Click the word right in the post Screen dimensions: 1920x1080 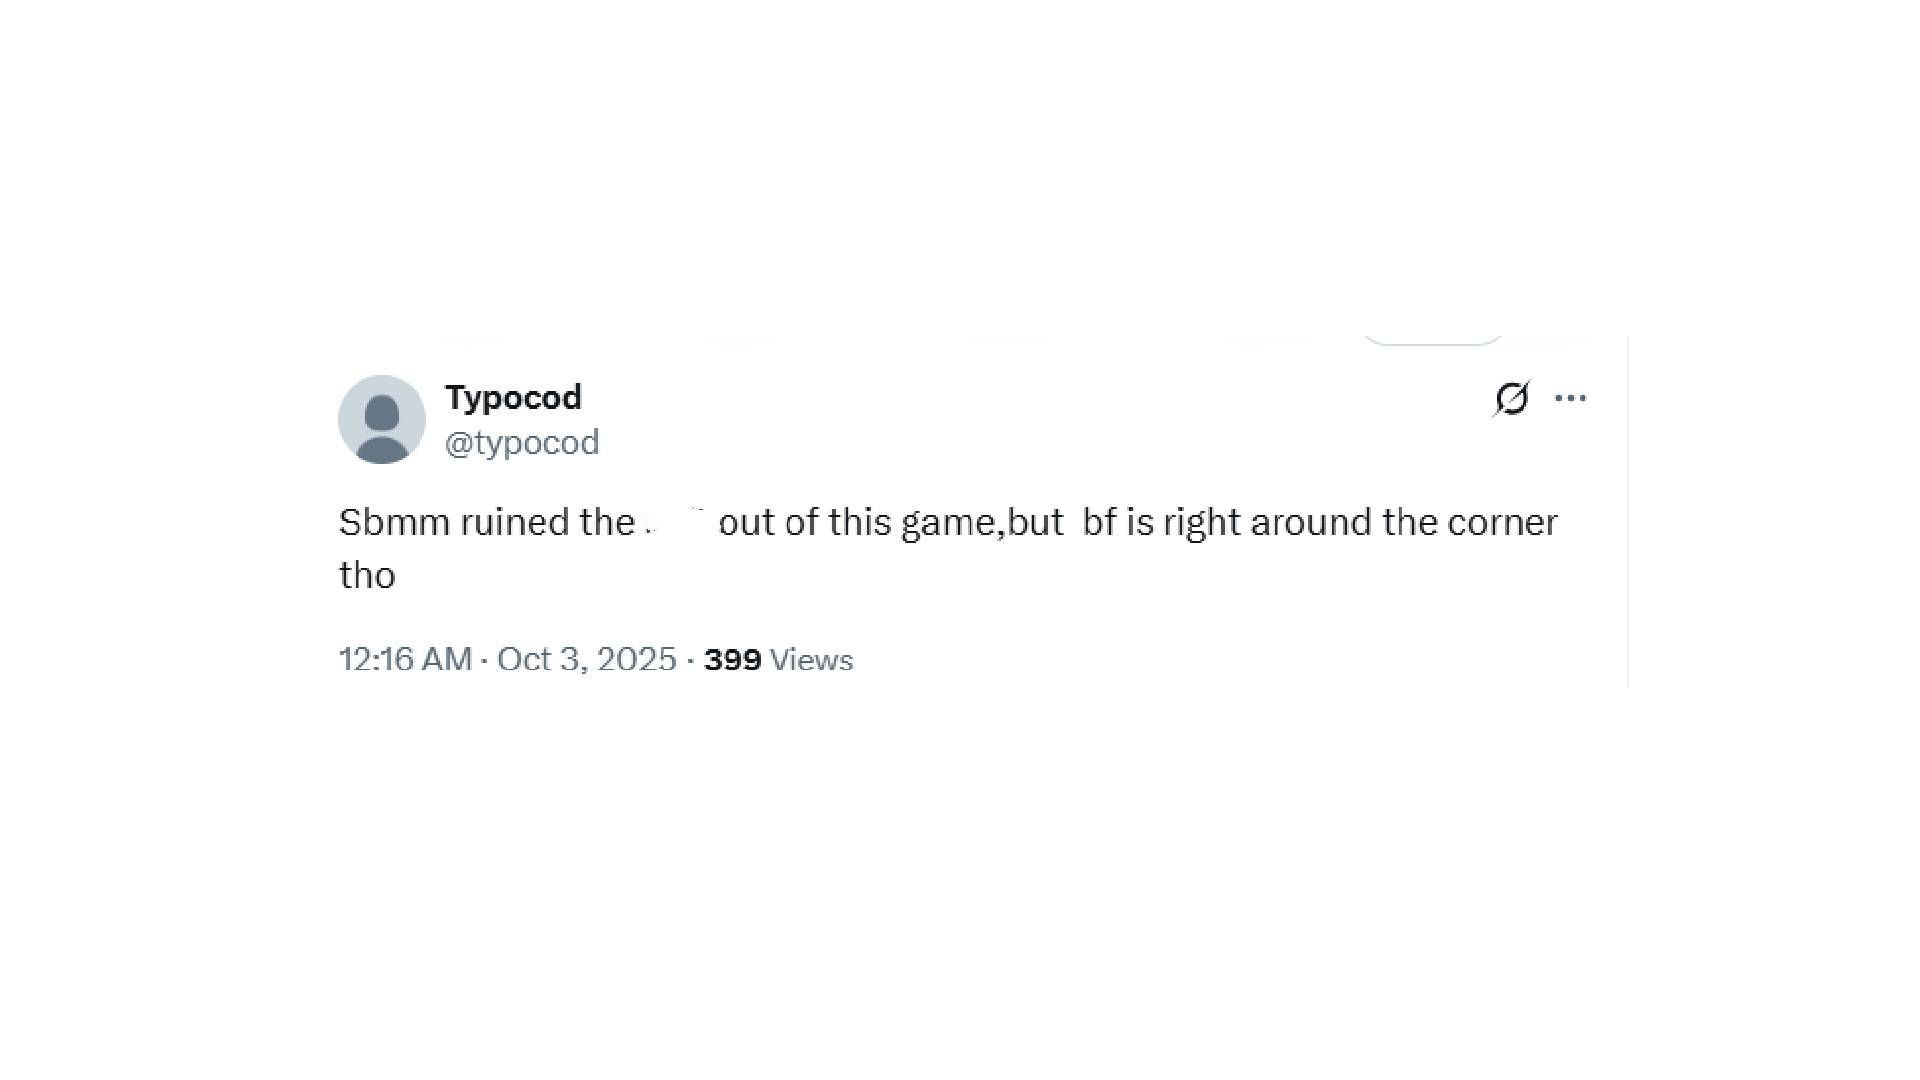(x=1201, y=522)
